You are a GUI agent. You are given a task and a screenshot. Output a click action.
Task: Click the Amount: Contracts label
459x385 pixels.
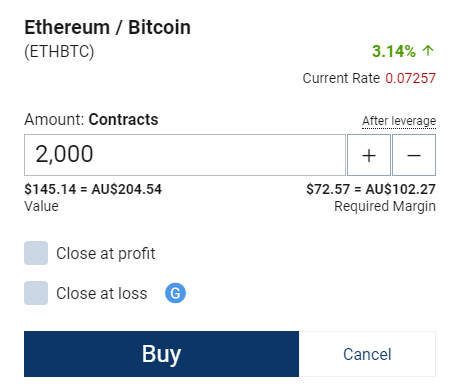point(91,119)
